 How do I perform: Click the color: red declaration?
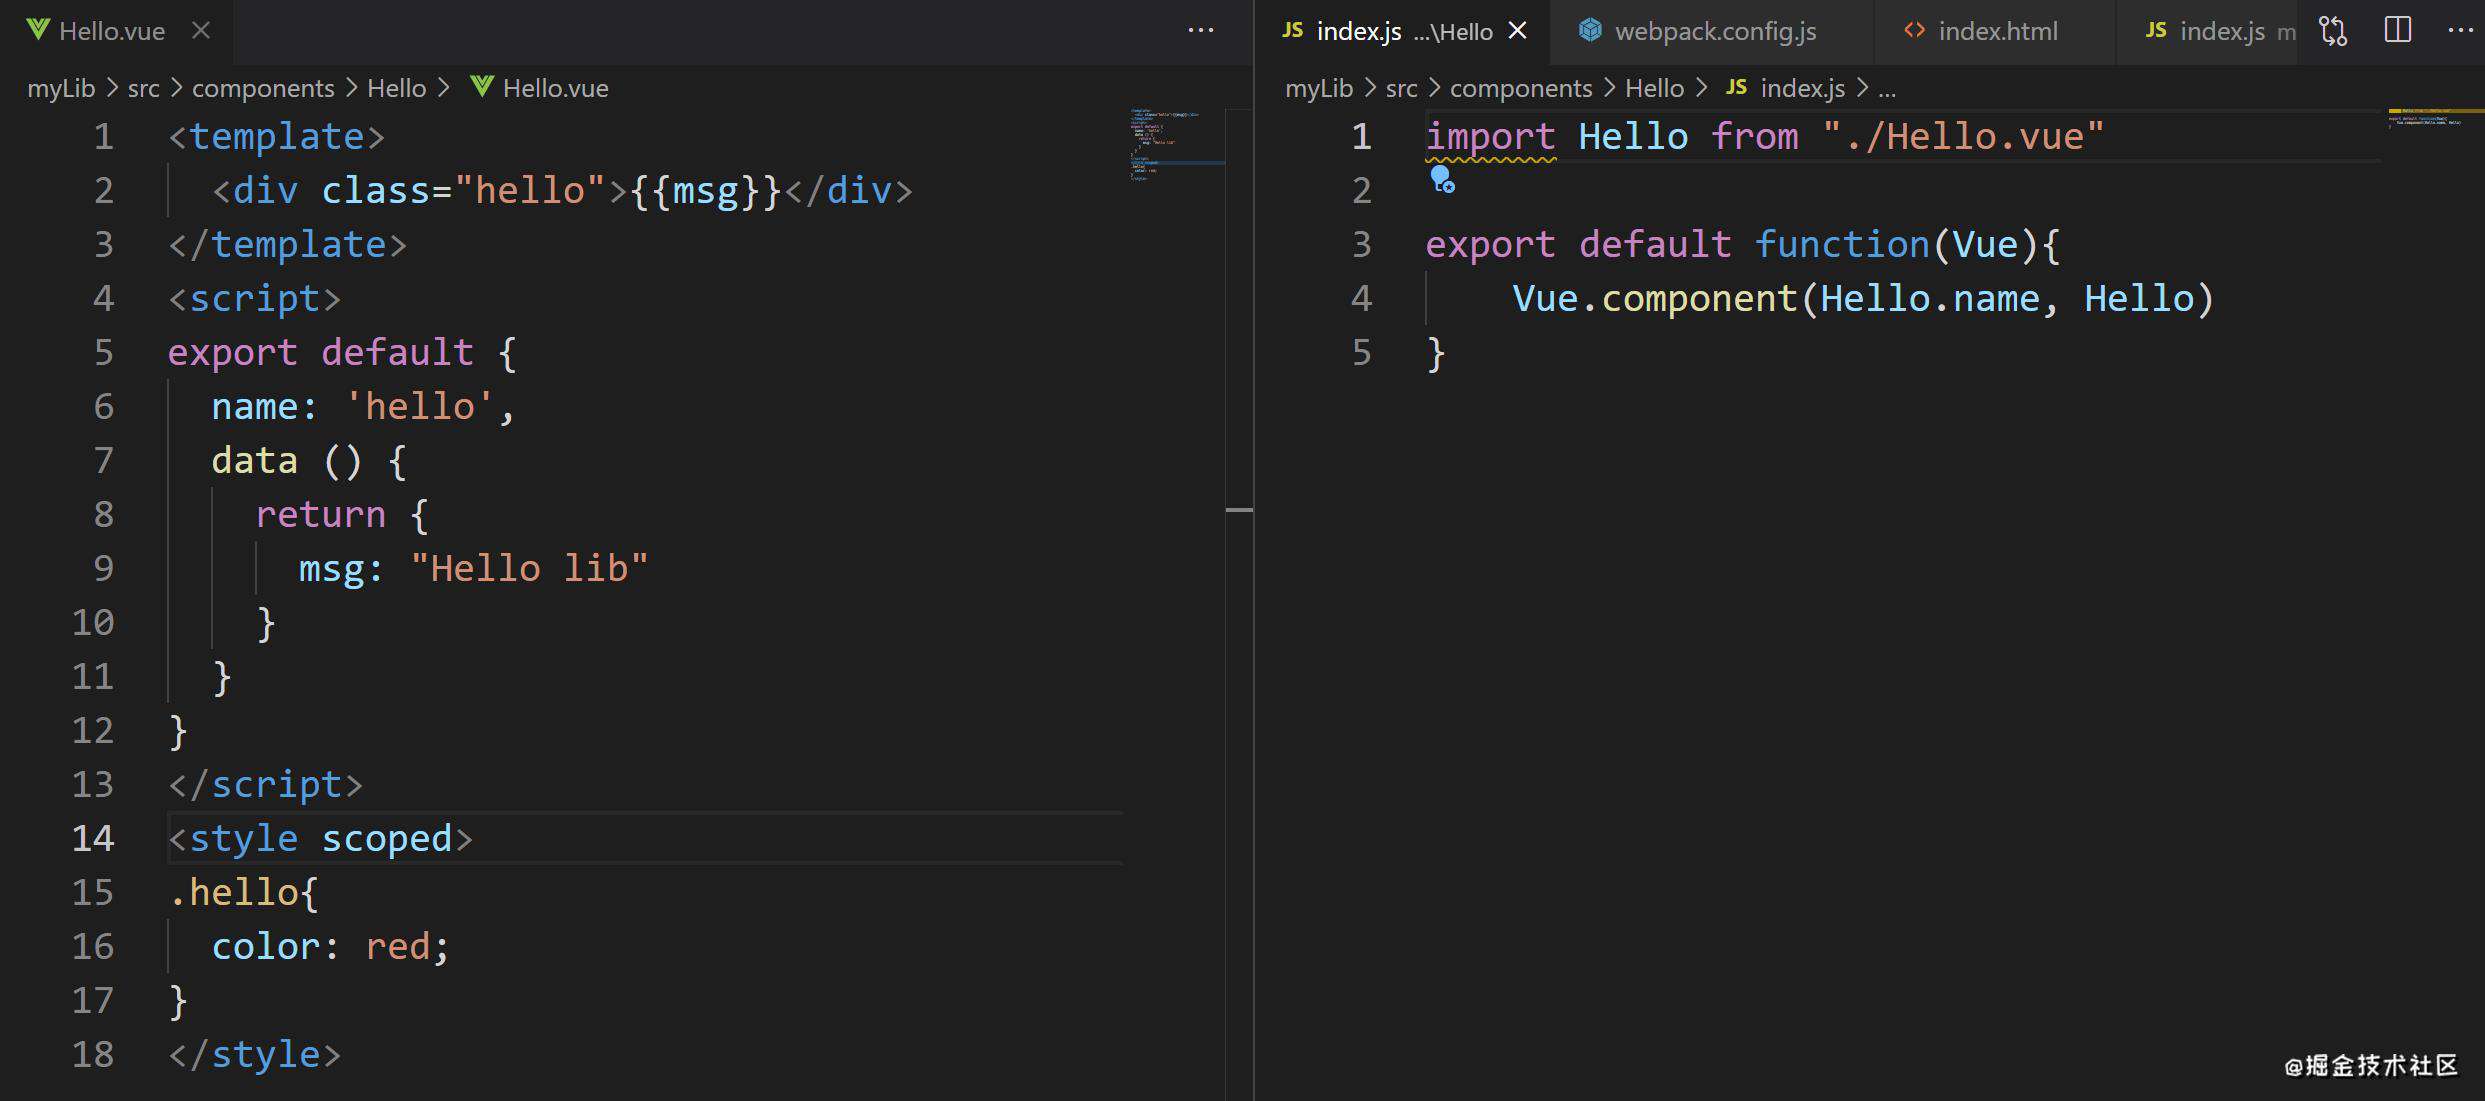point(330,946)
